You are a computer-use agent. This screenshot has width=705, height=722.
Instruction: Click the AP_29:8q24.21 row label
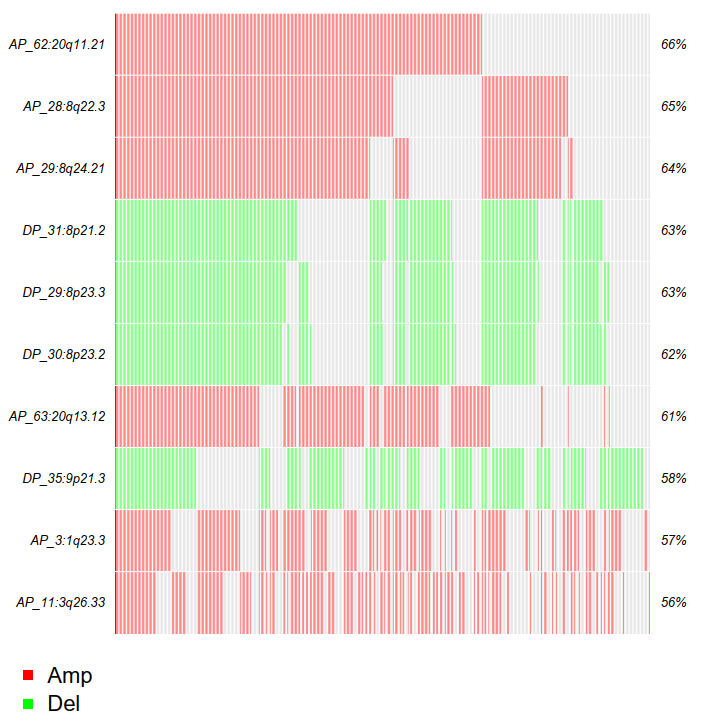tap(61, 168)
